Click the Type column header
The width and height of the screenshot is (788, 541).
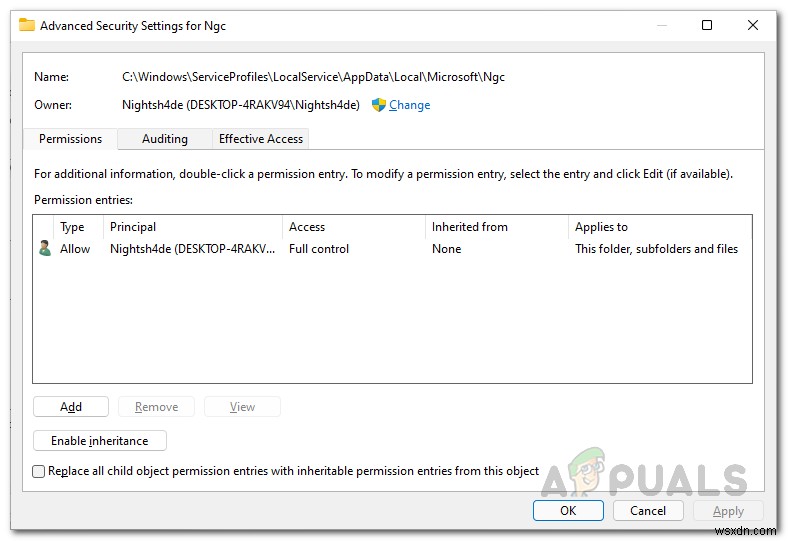pyautogui.click(x=78, y=227)
